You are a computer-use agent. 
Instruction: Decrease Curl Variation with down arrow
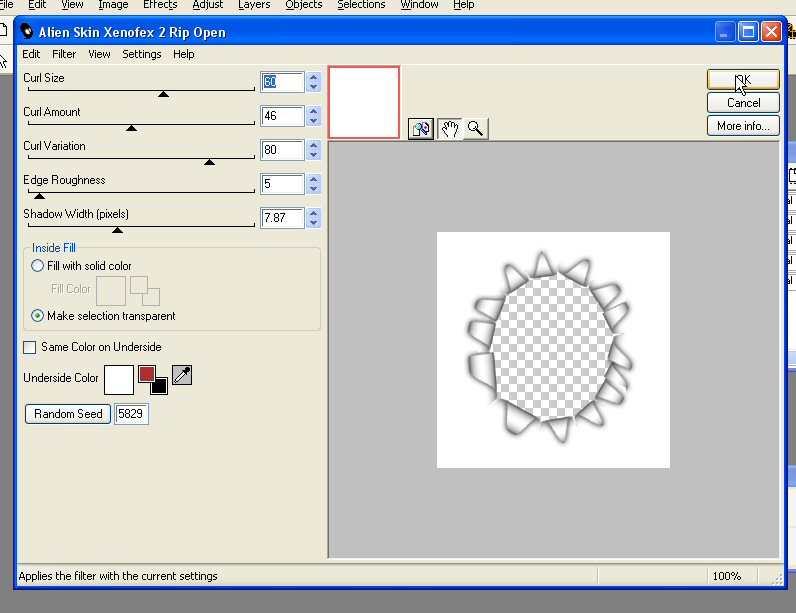point(314,155)
